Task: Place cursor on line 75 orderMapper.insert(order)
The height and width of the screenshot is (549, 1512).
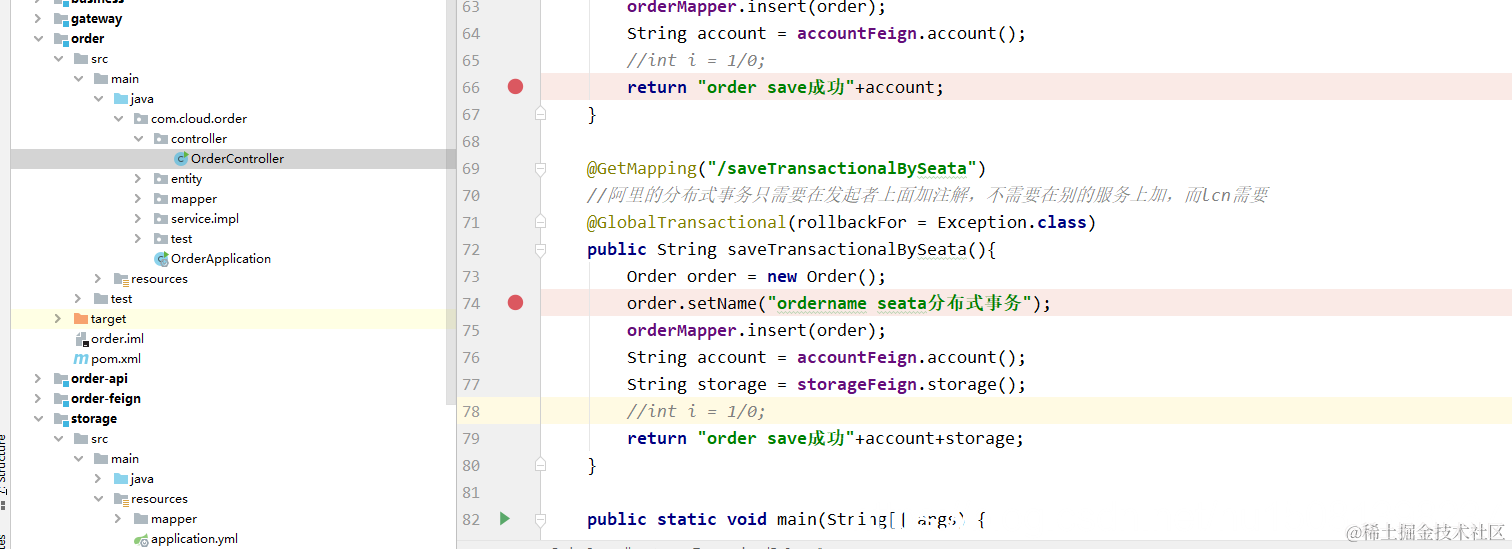Action: click(757, 330)
